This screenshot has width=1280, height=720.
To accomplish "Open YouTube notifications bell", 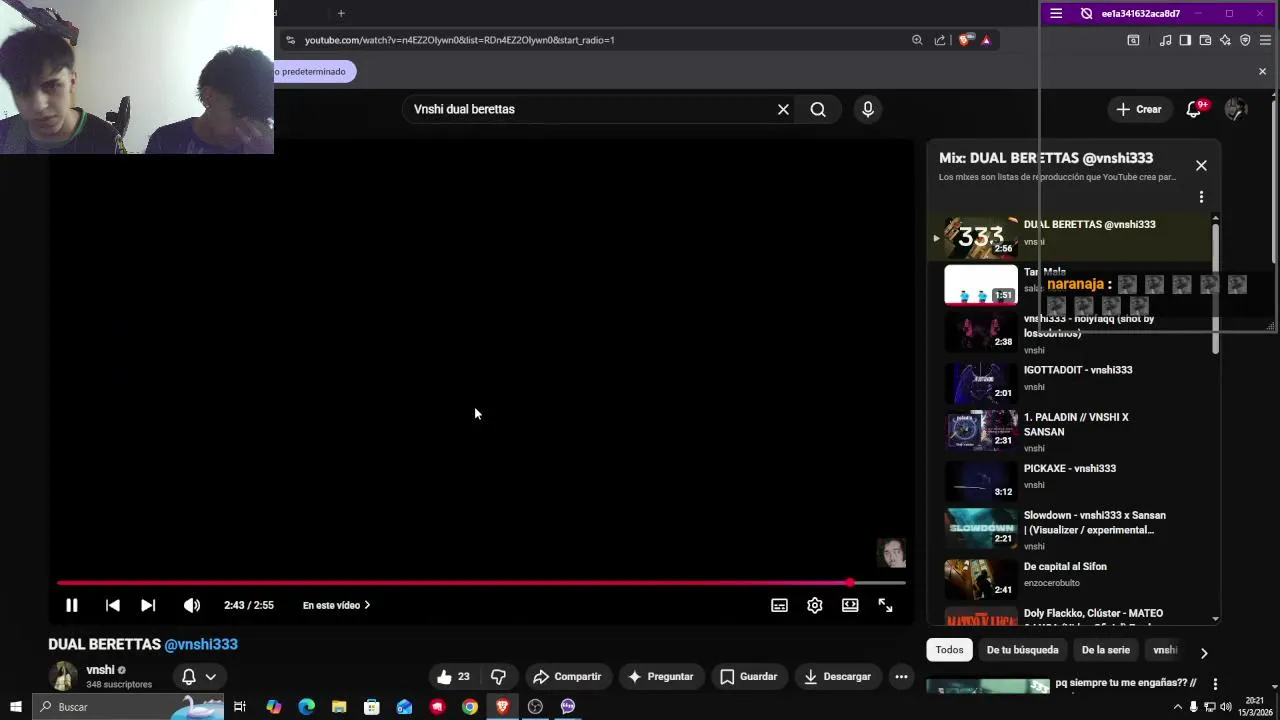I will (1194, 109).
